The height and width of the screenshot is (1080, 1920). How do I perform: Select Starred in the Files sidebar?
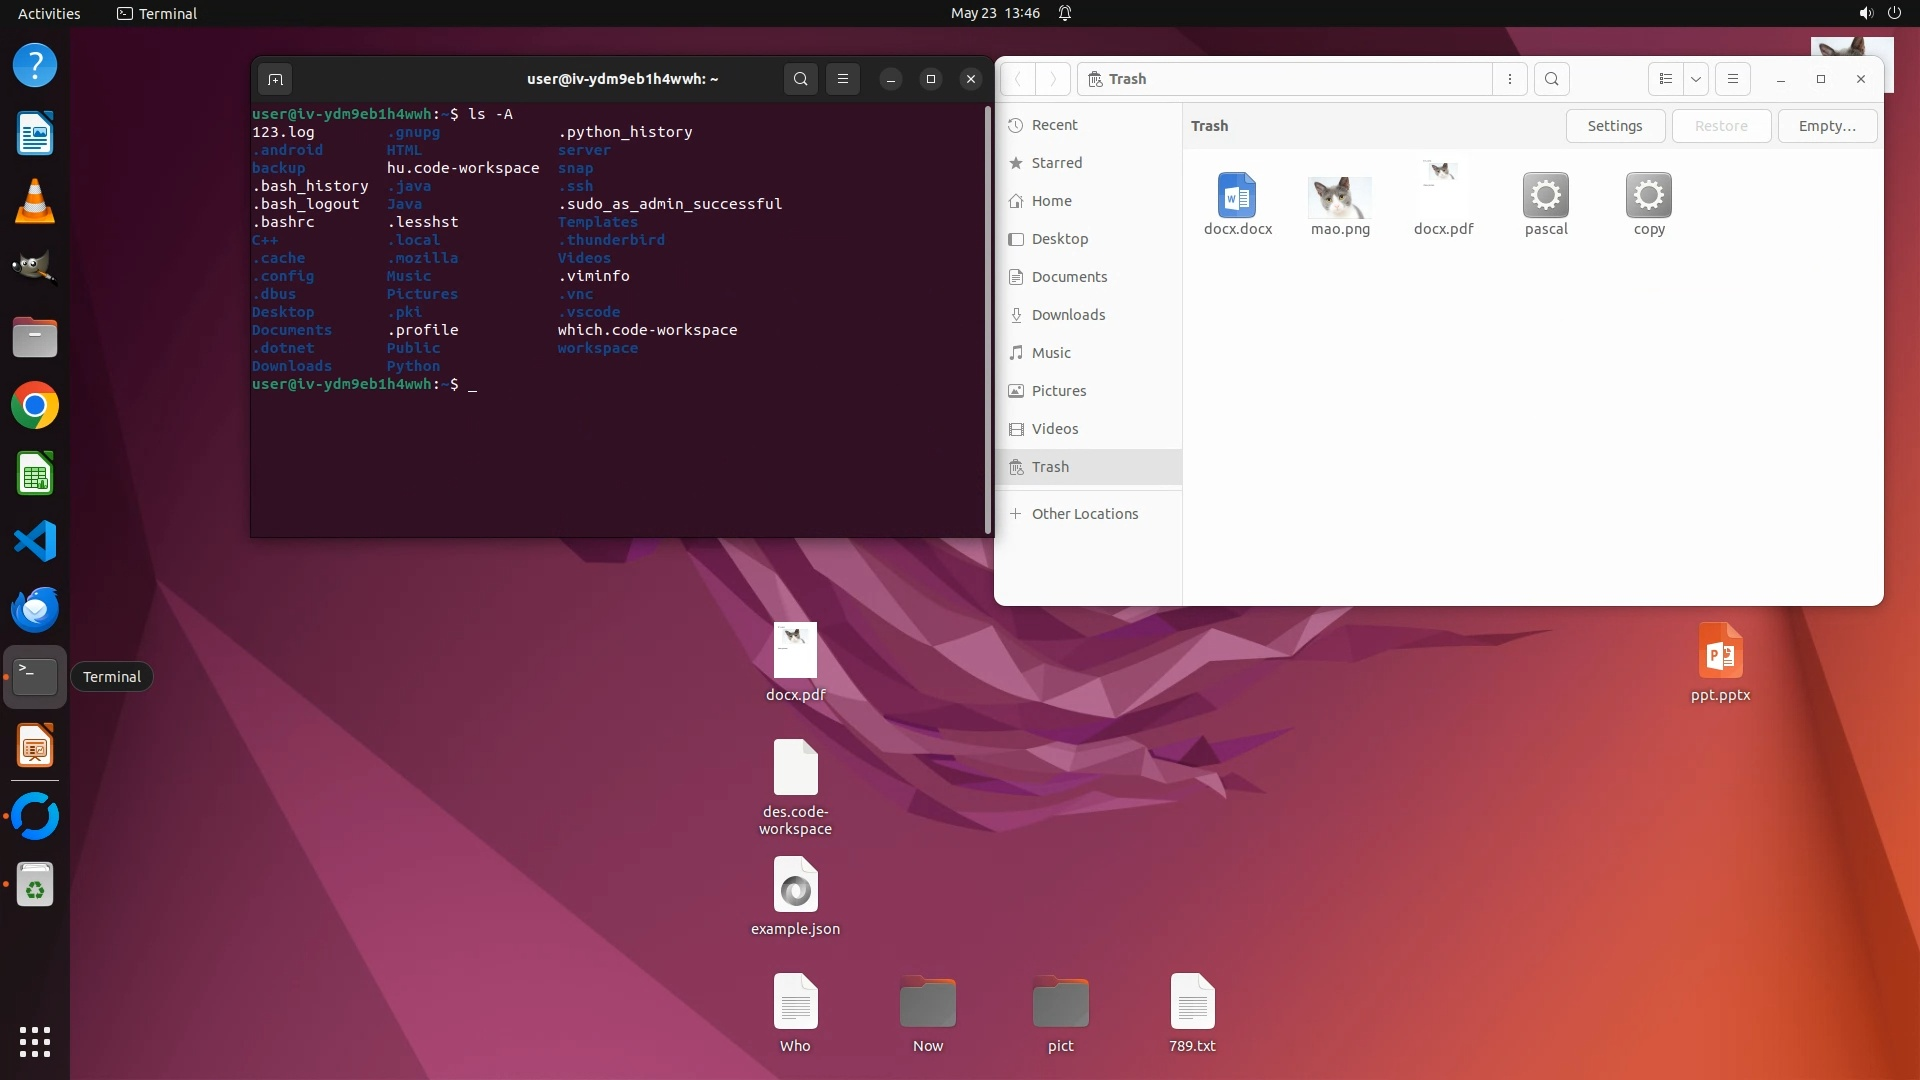tap(1056, 163)
